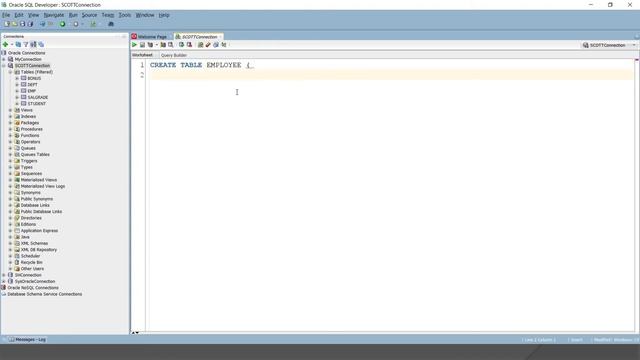Screen dimensions: 640x360
Task: Open the File menu
Action: tap(6, 15)
